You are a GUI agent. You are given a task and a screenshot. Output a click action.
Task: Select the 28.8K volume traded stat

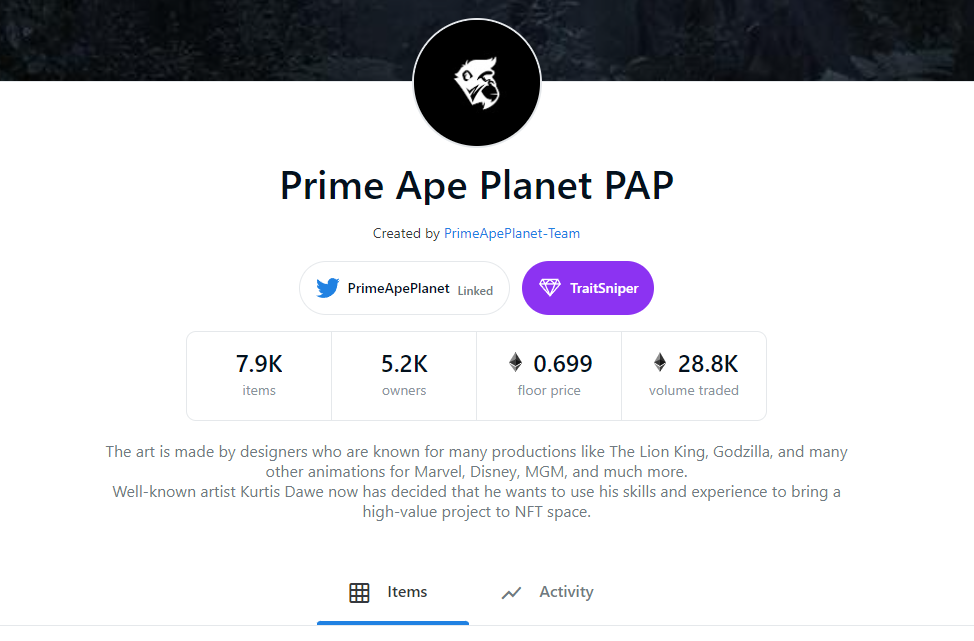(x=694, y=376)
